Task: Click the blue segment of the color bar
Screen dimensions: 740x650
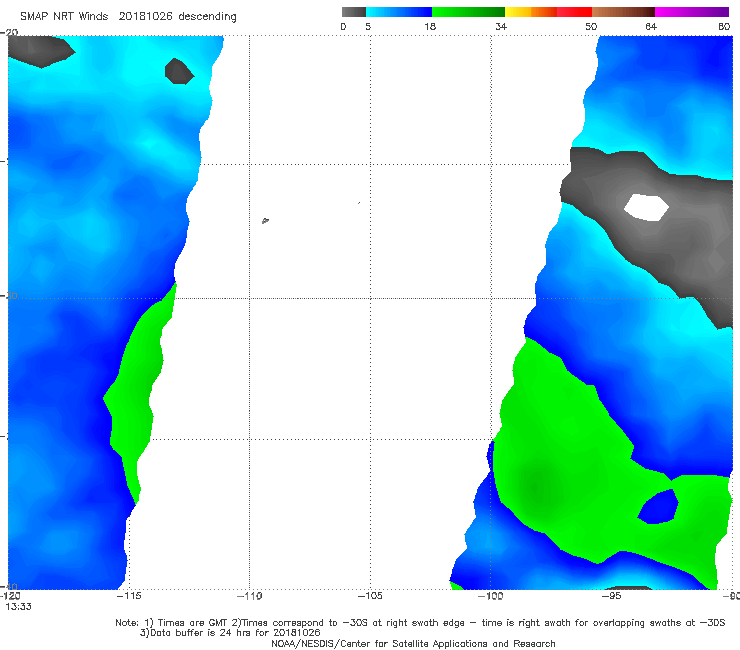Action: [x=399, y=12]
